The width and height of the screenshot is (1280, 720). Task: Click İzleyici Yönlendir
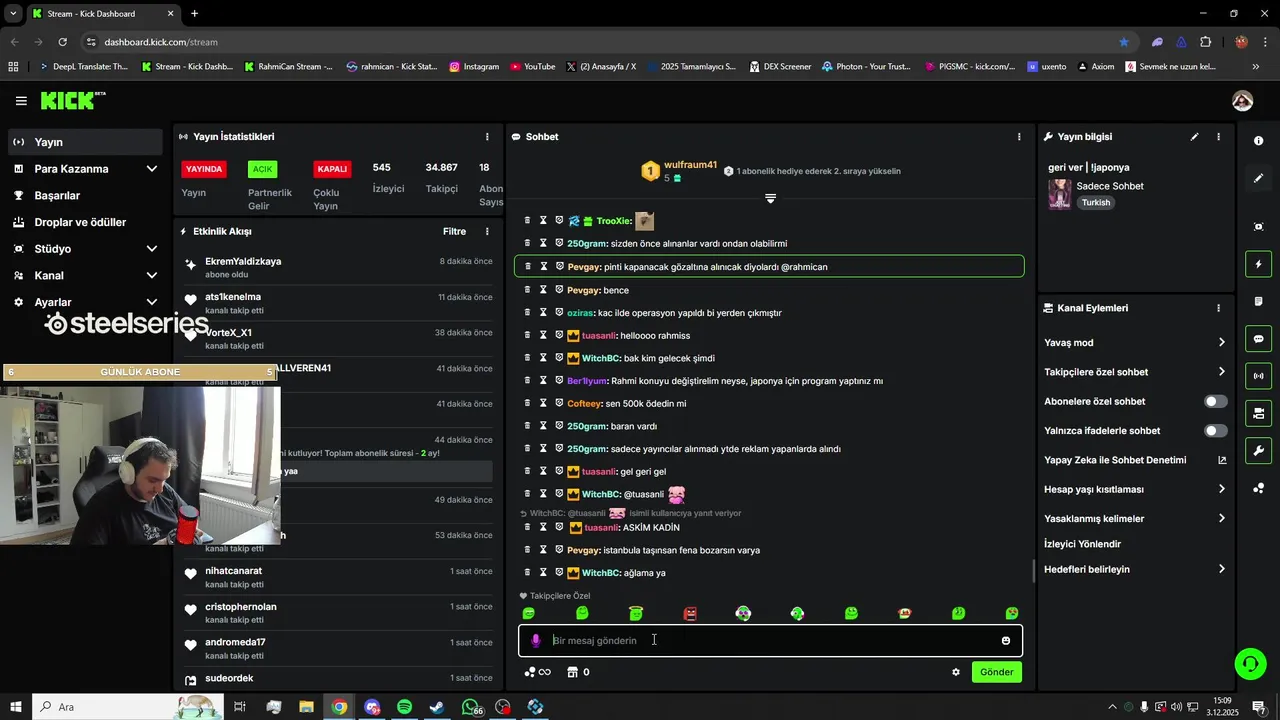tap(1082, 544)
